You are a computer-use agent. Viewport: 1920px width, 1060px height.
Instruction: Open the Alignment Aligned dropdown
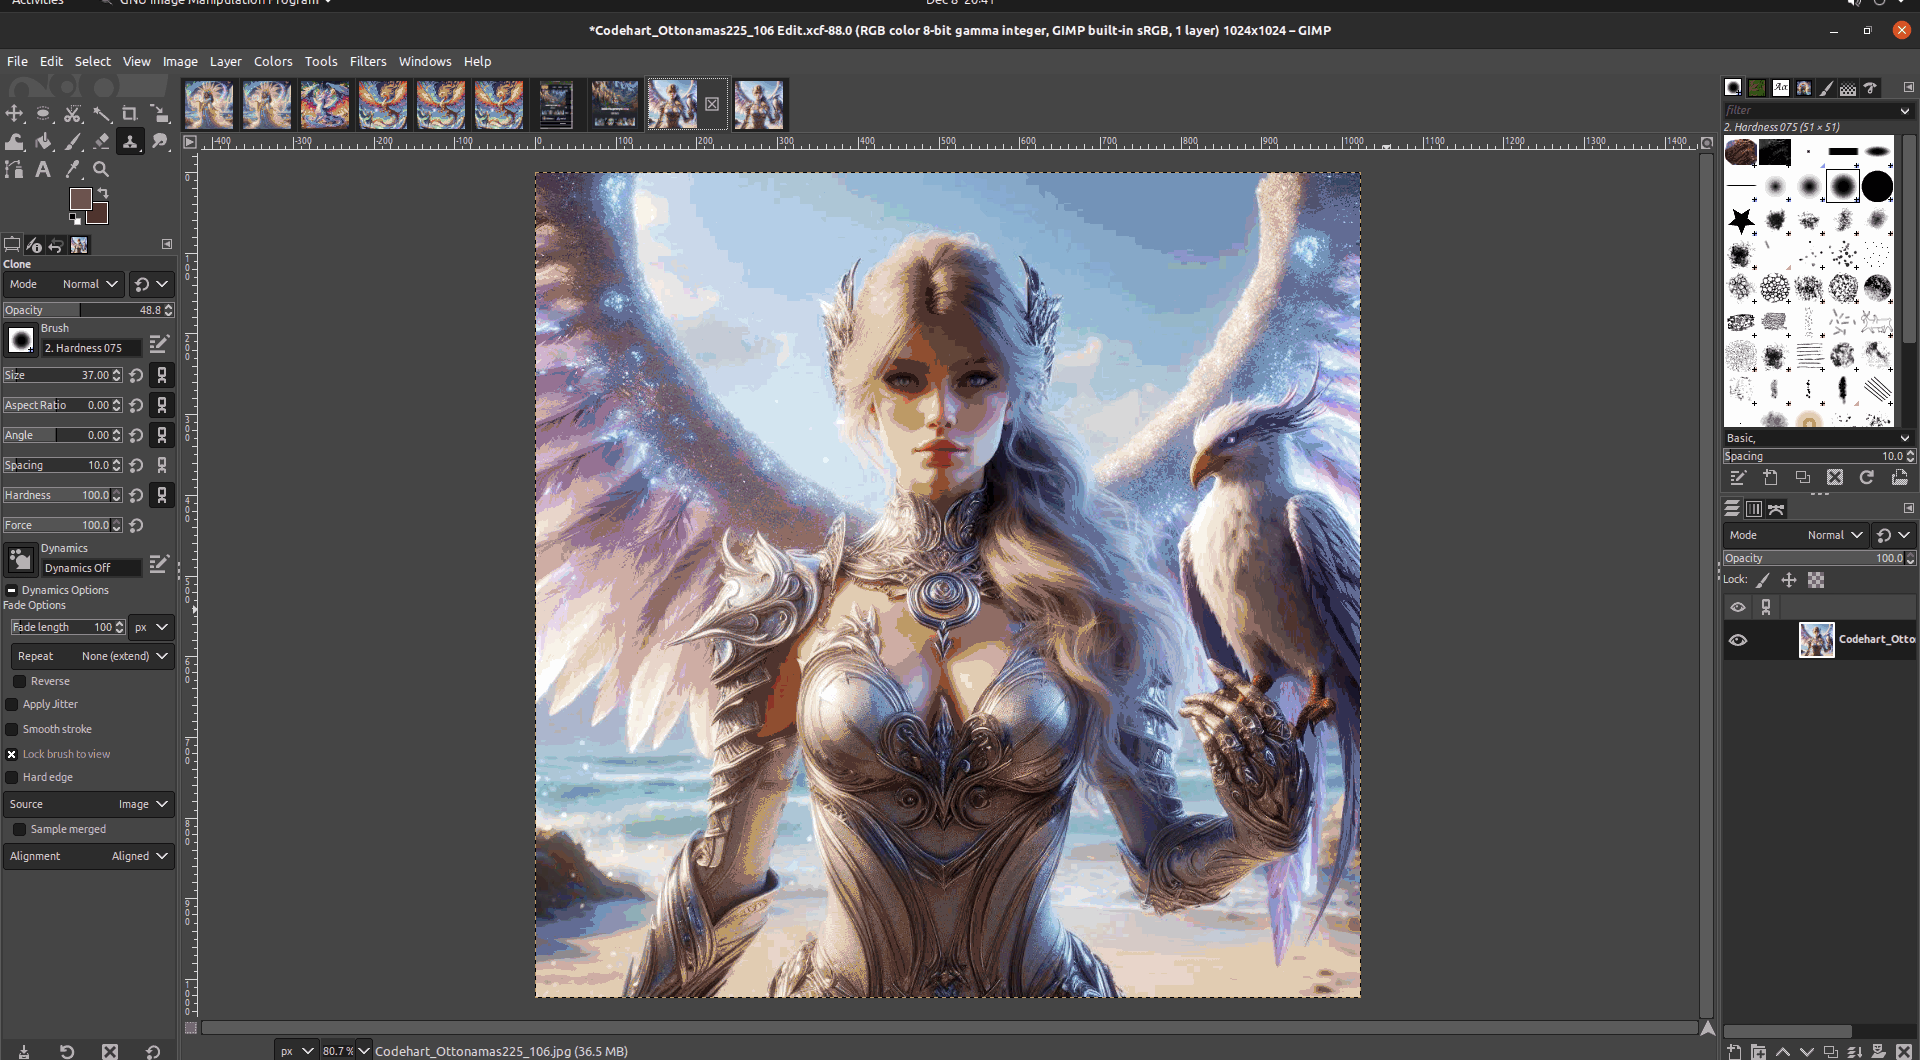pos(88,857)
